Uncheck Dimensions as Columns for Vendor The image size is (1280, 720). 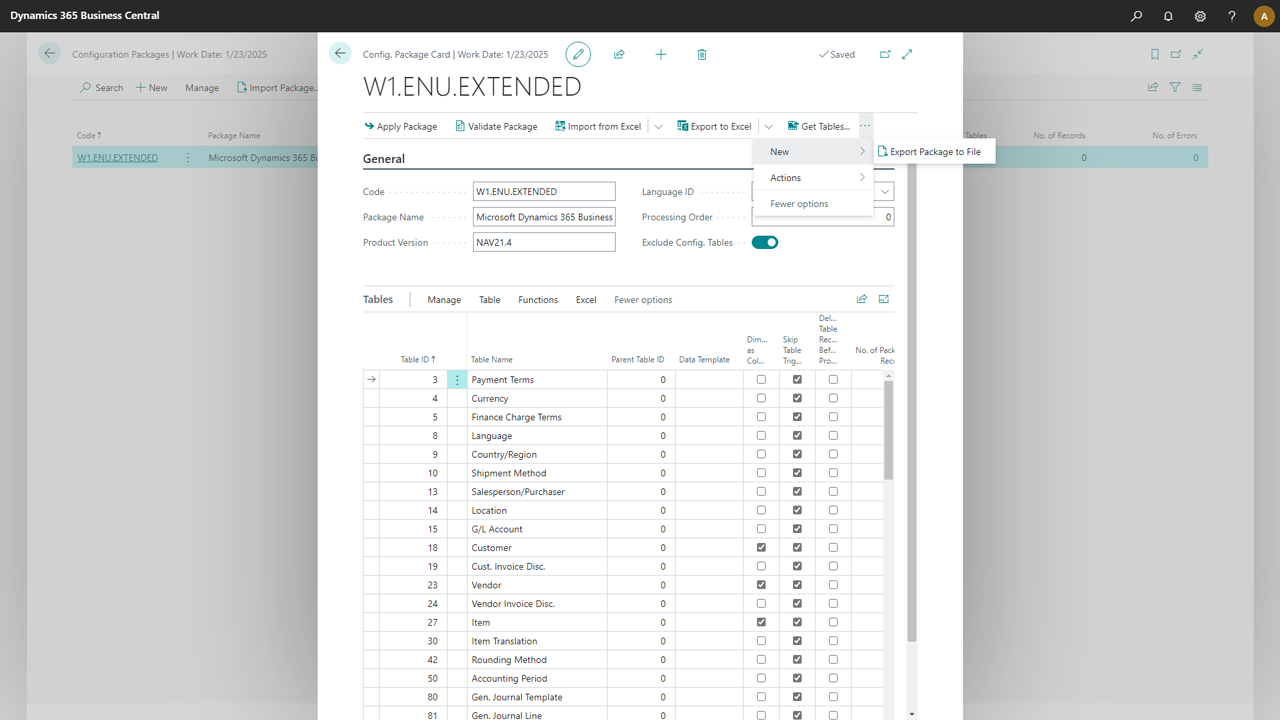coord(762,585)
